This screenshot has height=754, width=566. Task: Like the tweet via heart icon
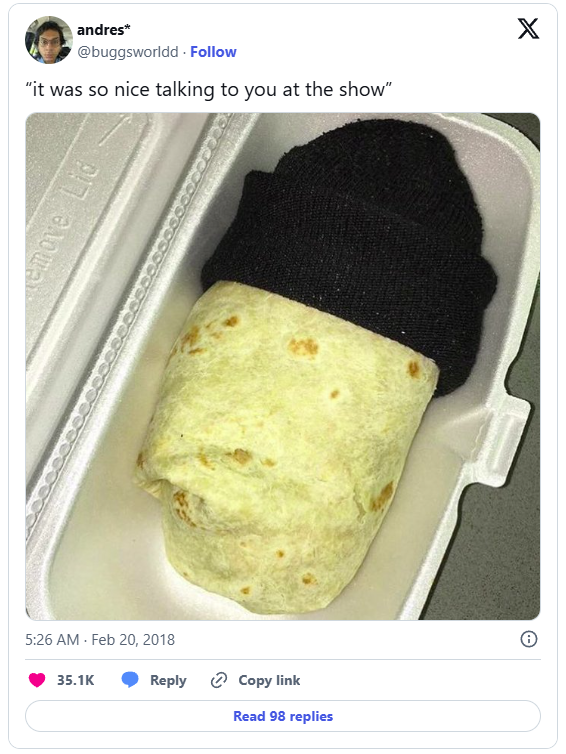[x=37, y=679]
